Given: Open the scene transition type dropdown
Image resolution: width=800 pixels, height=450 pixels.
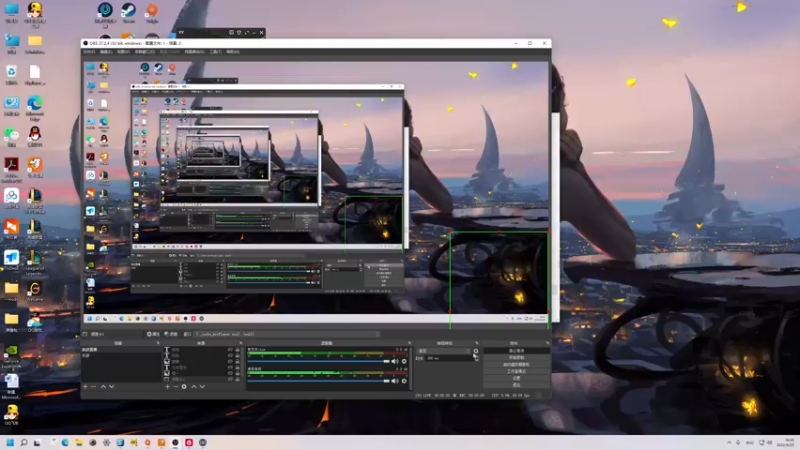Looking at the screenshot, I should (443, 351).
